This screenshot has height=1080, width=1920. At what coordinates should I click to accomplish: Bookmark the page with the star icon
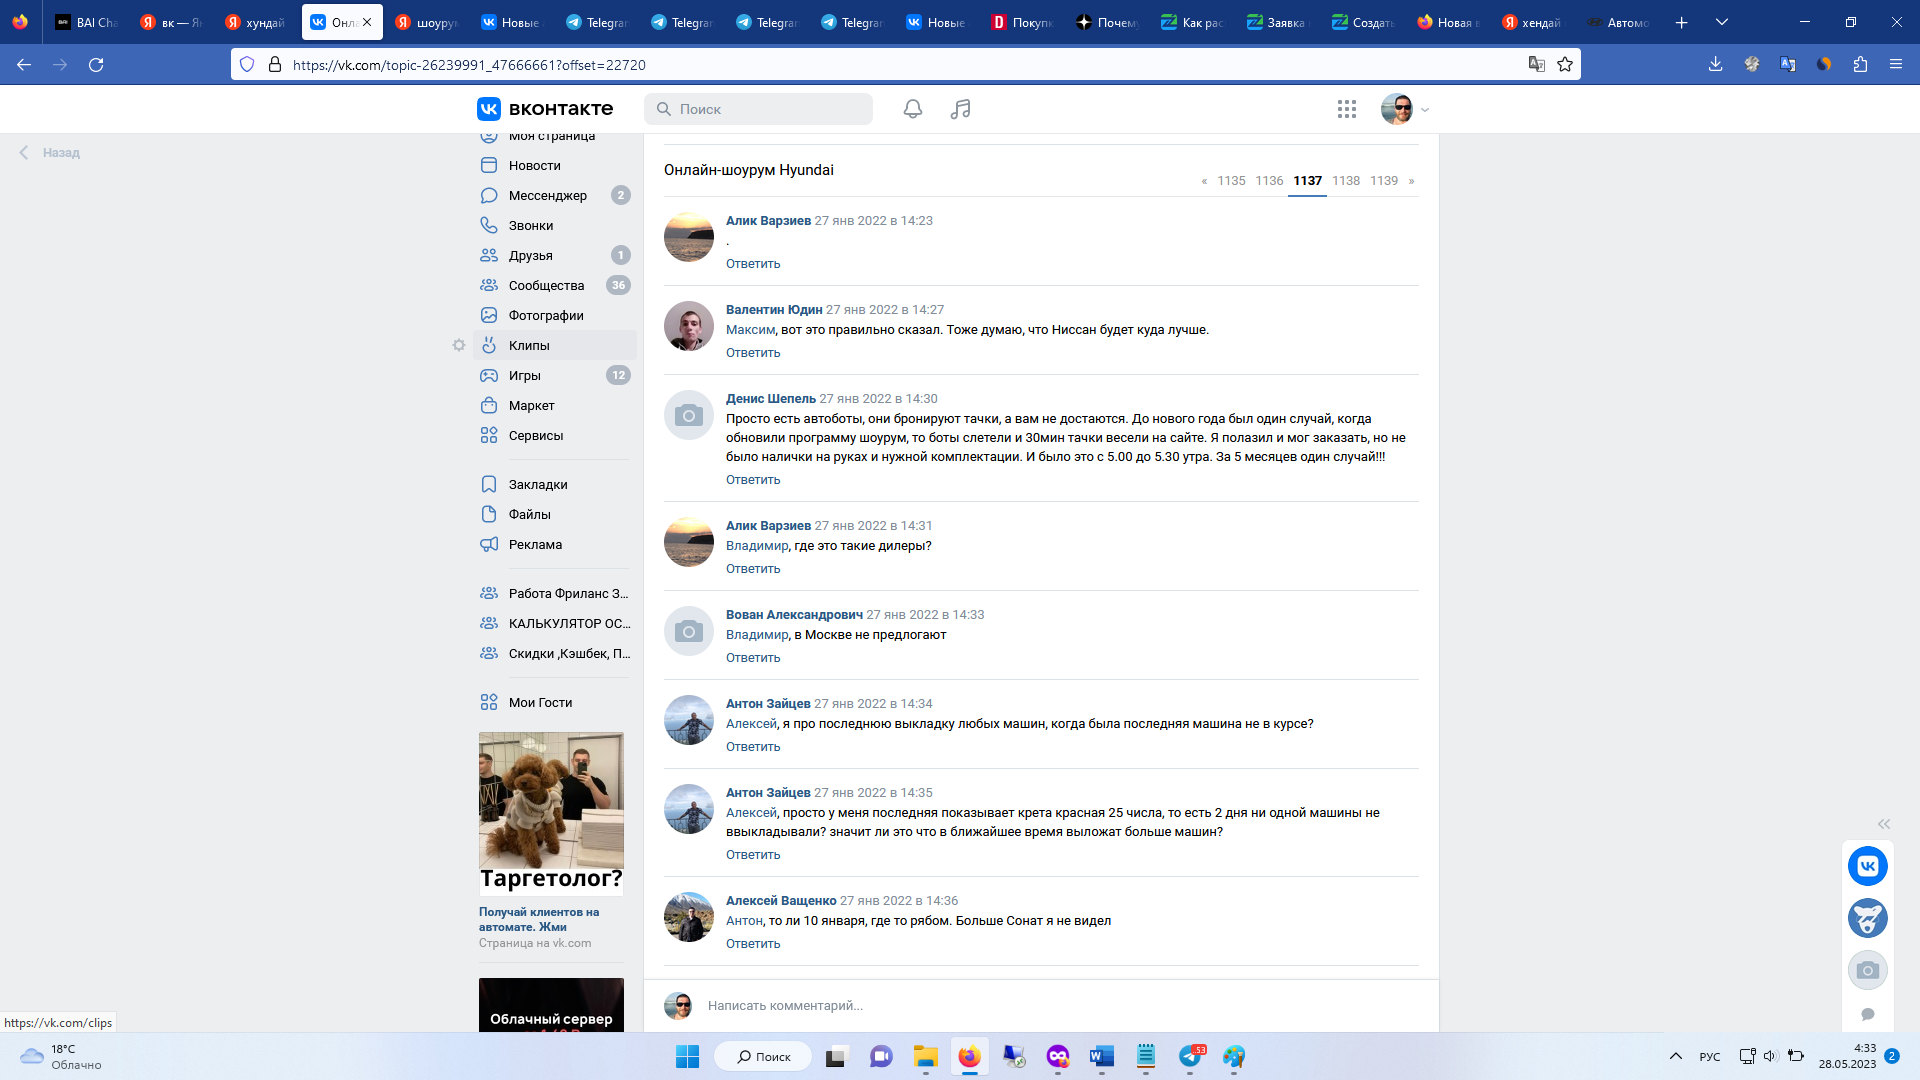[1565, 64]
